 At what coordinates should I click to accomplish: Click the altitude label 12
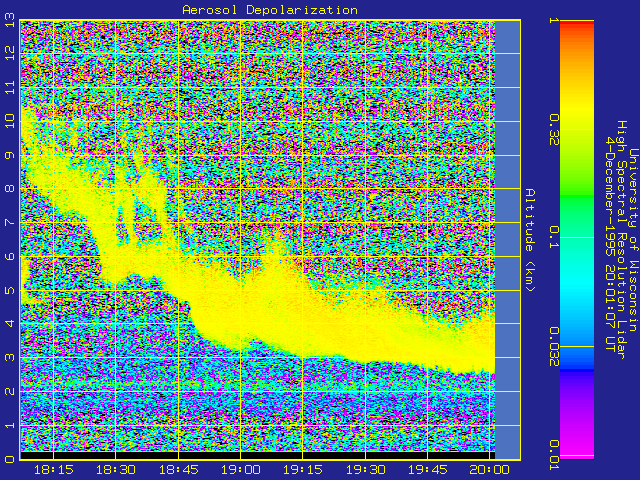(10, 53)
